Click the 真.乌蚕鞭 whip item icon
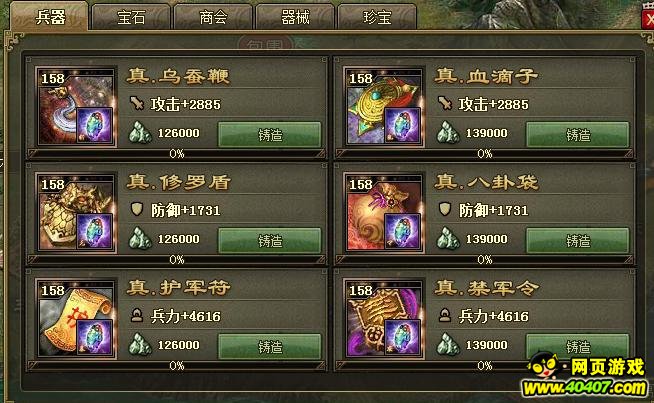The image size is (654, 403). 76,108
